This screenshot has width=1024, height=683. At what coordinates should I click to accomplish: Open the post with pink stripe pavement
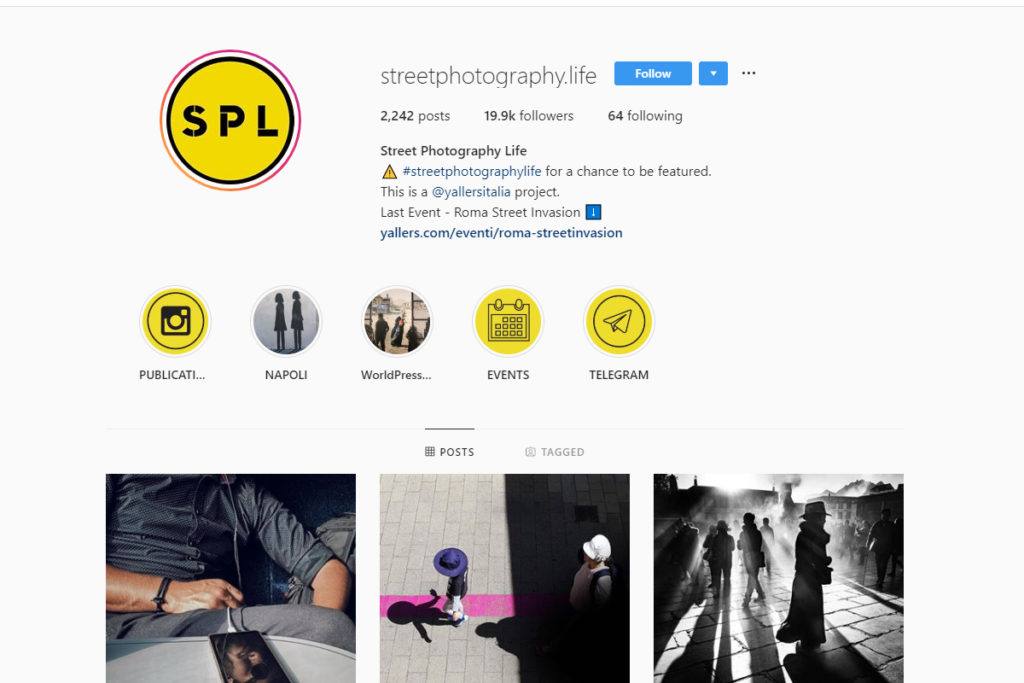[505, 579]
